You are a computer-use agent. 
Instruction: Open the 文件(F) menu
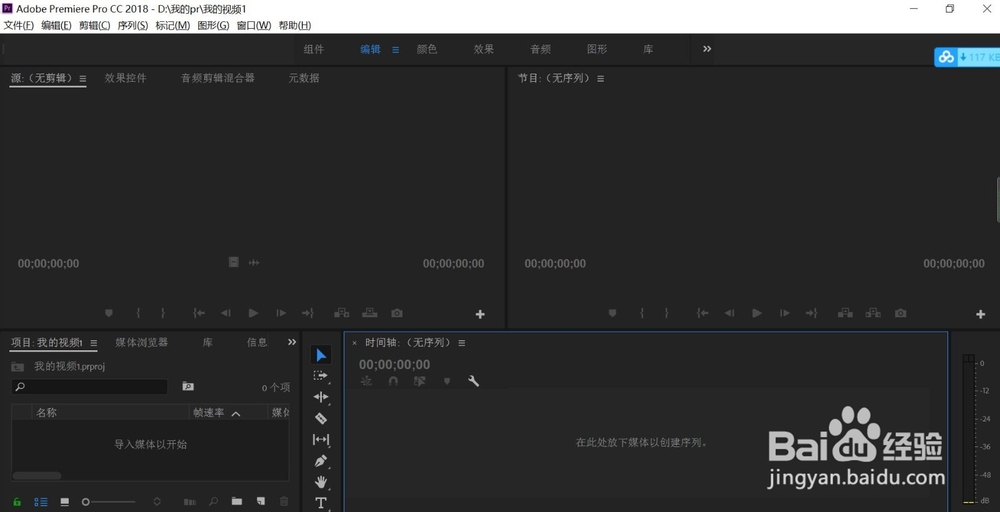pos(18,26)
